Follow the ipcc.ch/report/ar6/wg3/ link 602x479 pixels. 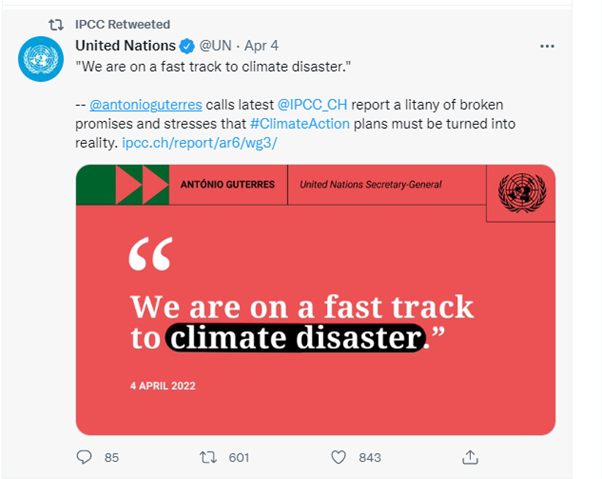tap(200, 143)
